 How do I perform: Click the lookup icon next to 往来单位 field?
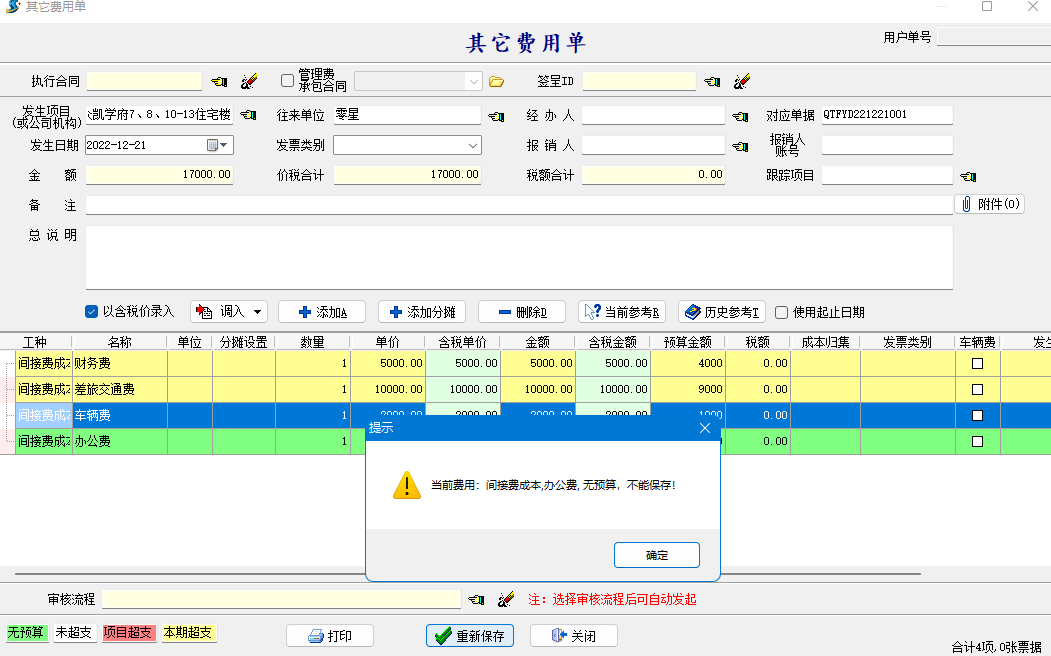496,116
